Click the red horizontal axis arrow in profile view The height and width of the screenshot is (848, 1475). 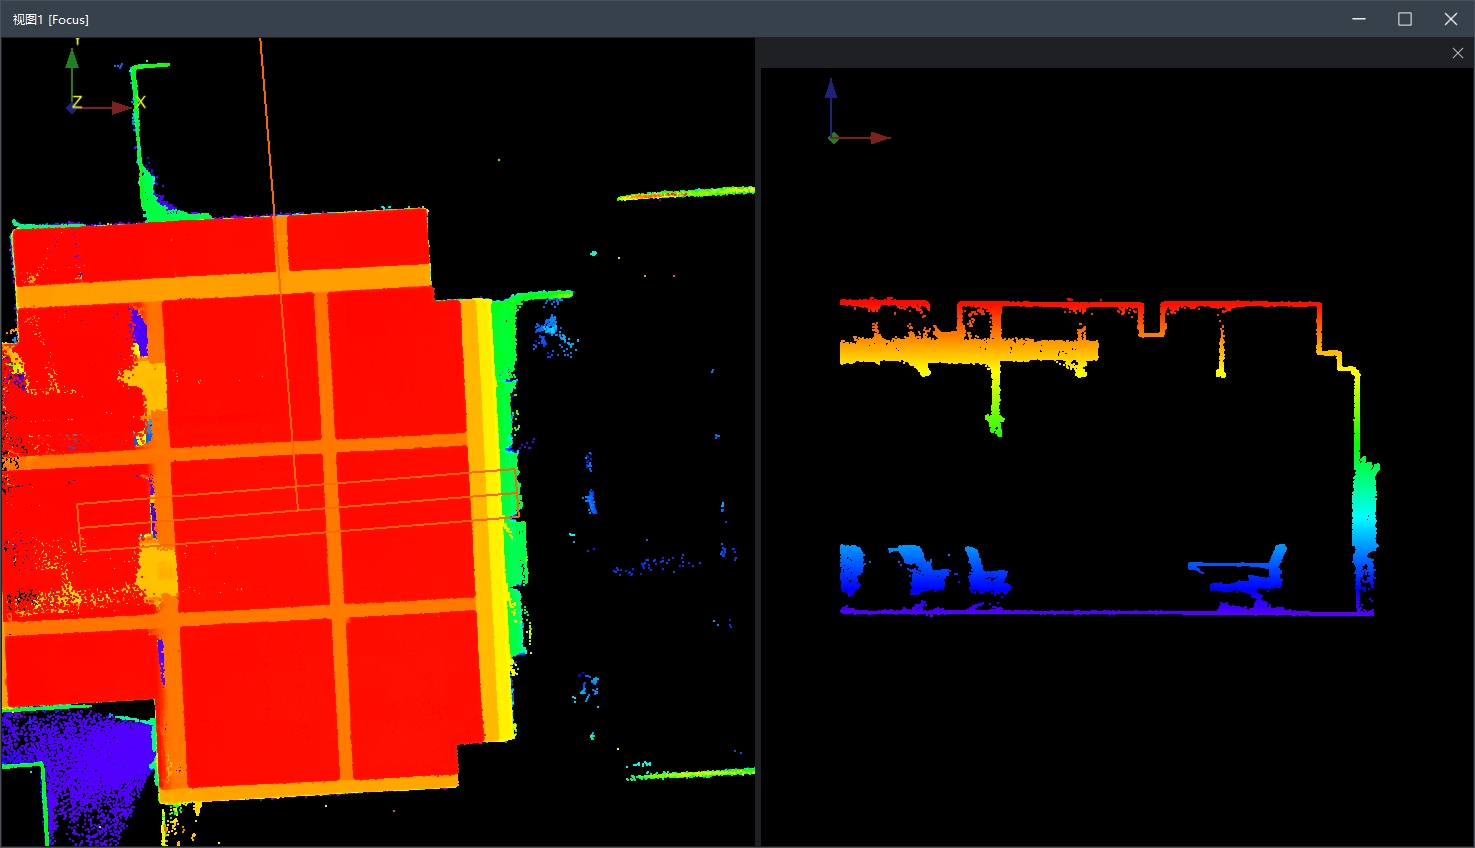878,138
